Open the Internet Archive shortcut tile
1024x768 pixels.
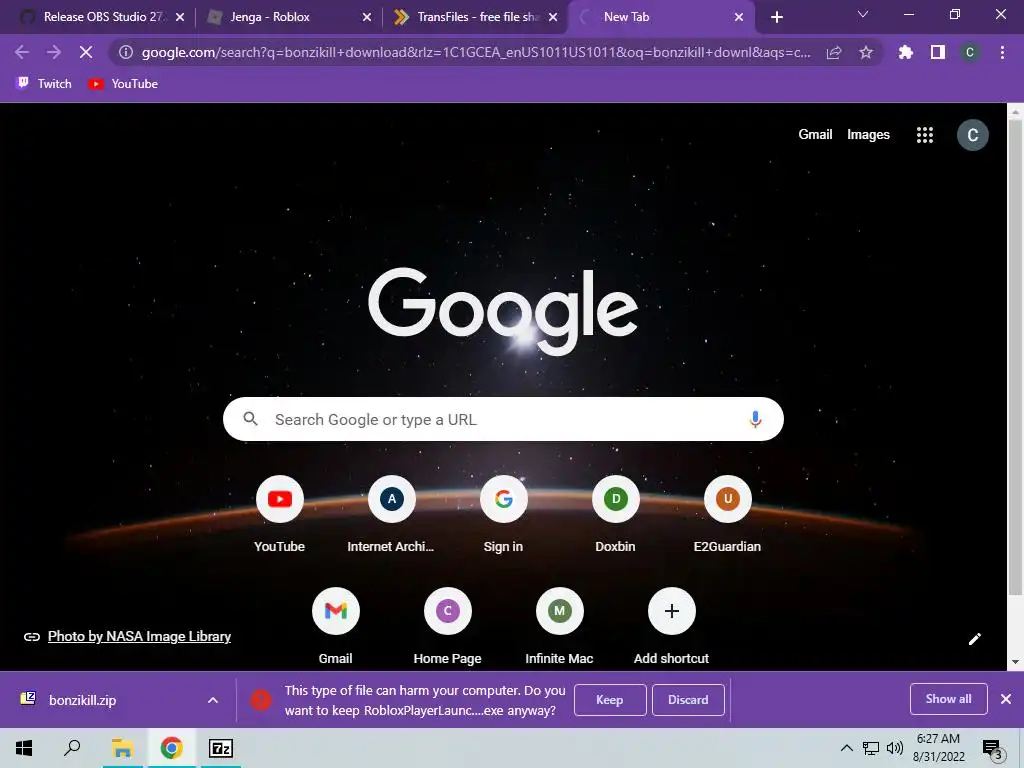(x=391, y=514)
